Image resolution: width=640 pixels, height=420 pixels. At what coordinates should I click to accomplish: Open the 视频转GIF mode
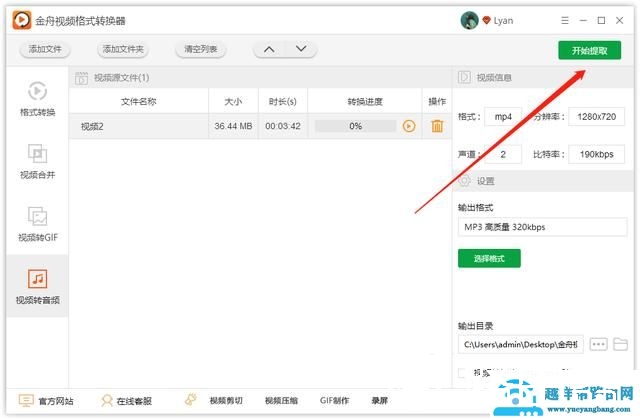click(37, 224)
